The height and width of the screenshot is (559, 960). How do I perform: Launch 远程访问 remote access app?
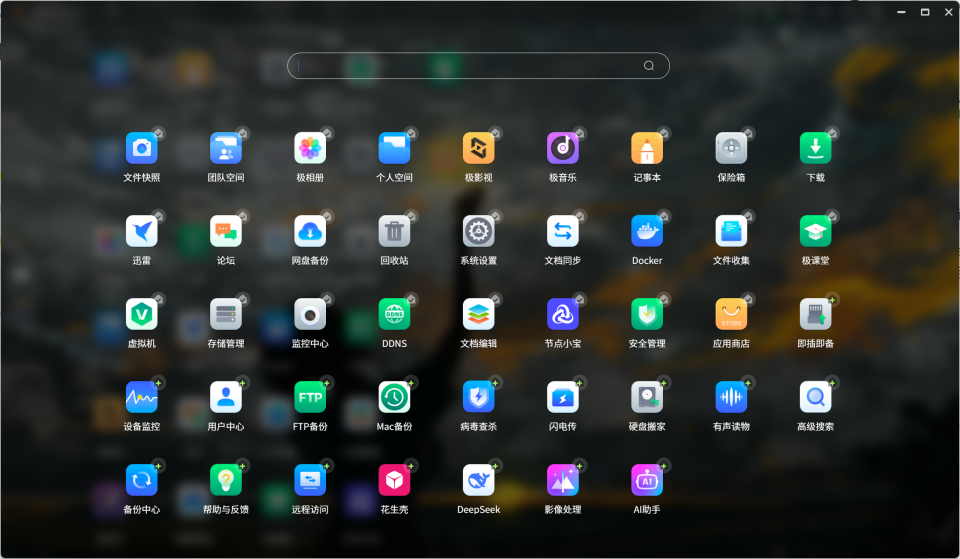[310, 481]
